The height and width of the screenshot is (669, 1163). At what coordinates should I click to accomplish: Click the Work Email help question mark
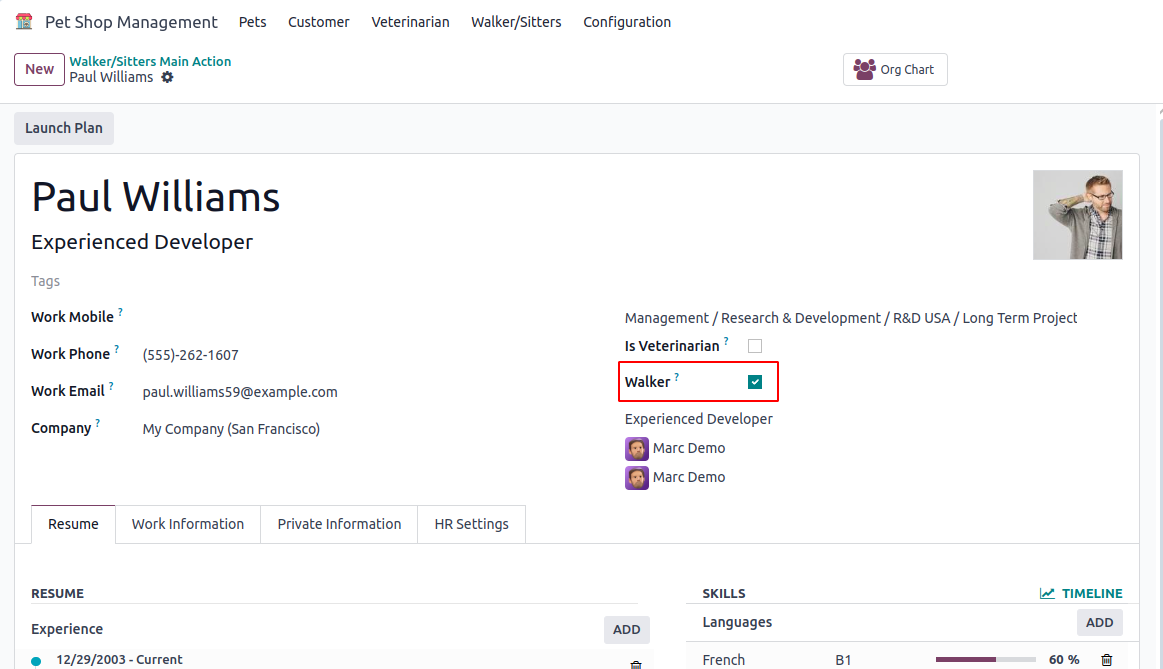pyautogui.click(x=111, y=386)
